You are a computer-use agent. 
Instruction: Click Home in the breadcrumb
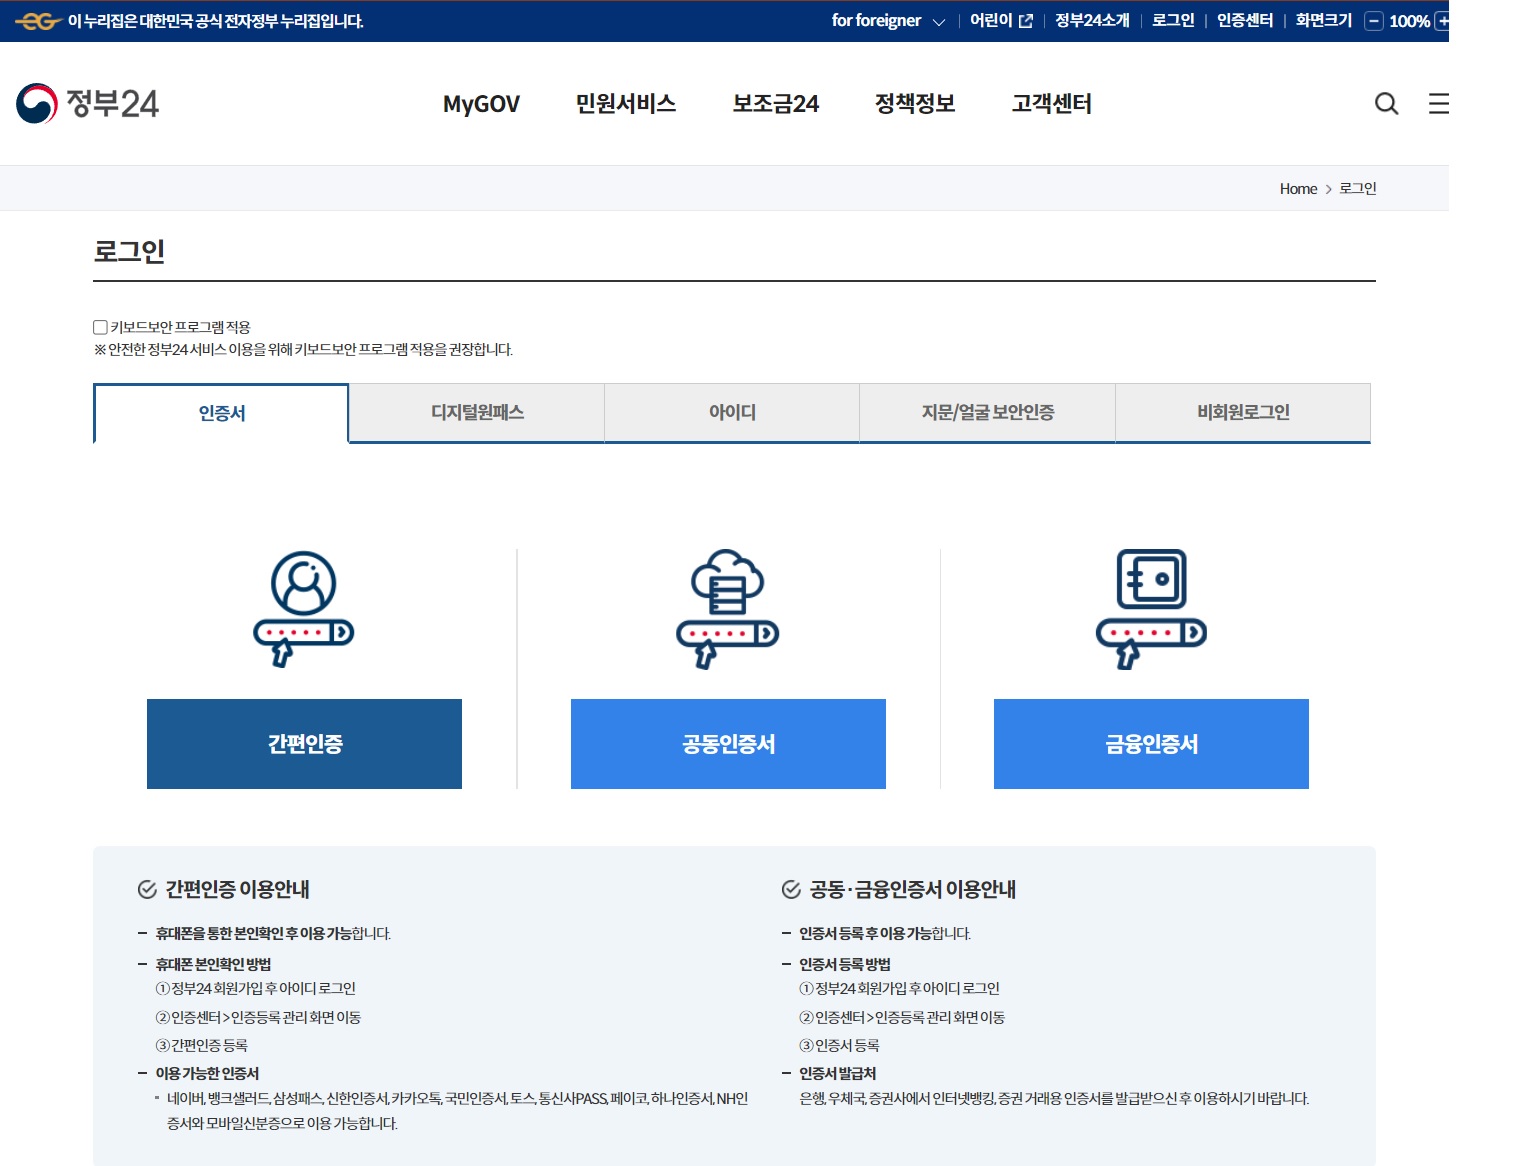click(x=1298, y=188)
